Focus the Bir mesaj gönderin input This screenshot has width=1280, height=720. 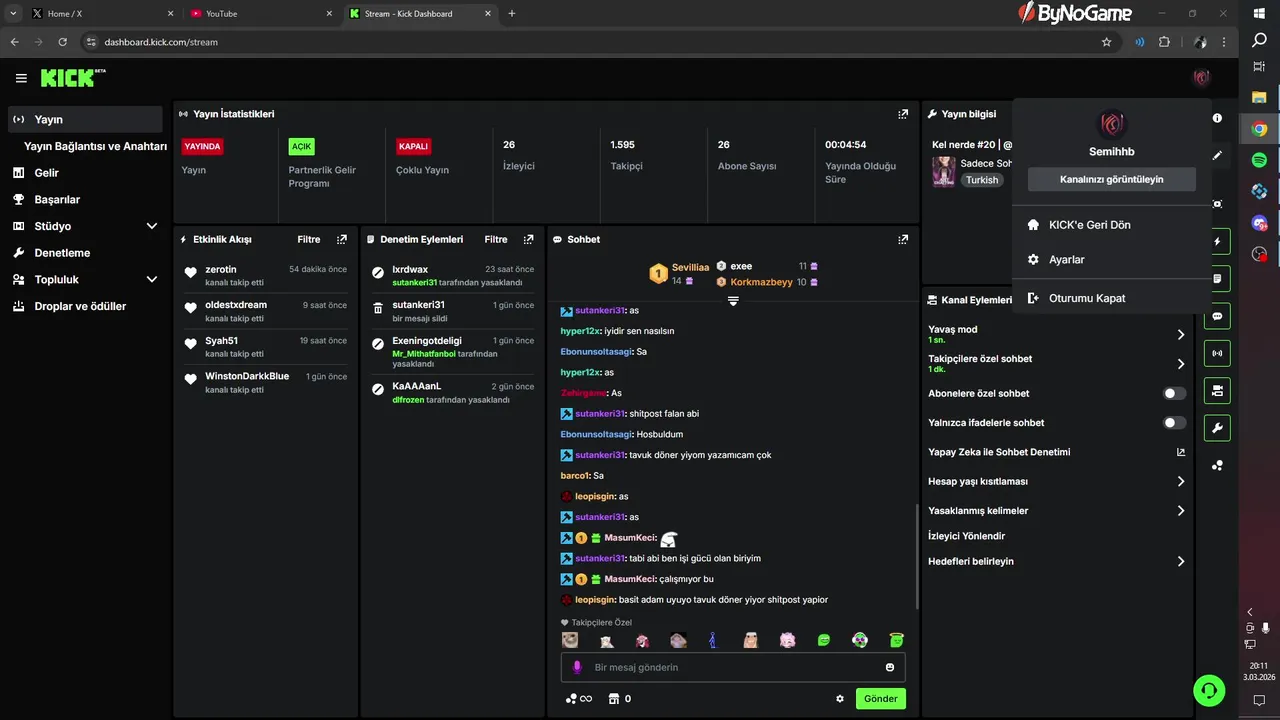pos(732,667)
